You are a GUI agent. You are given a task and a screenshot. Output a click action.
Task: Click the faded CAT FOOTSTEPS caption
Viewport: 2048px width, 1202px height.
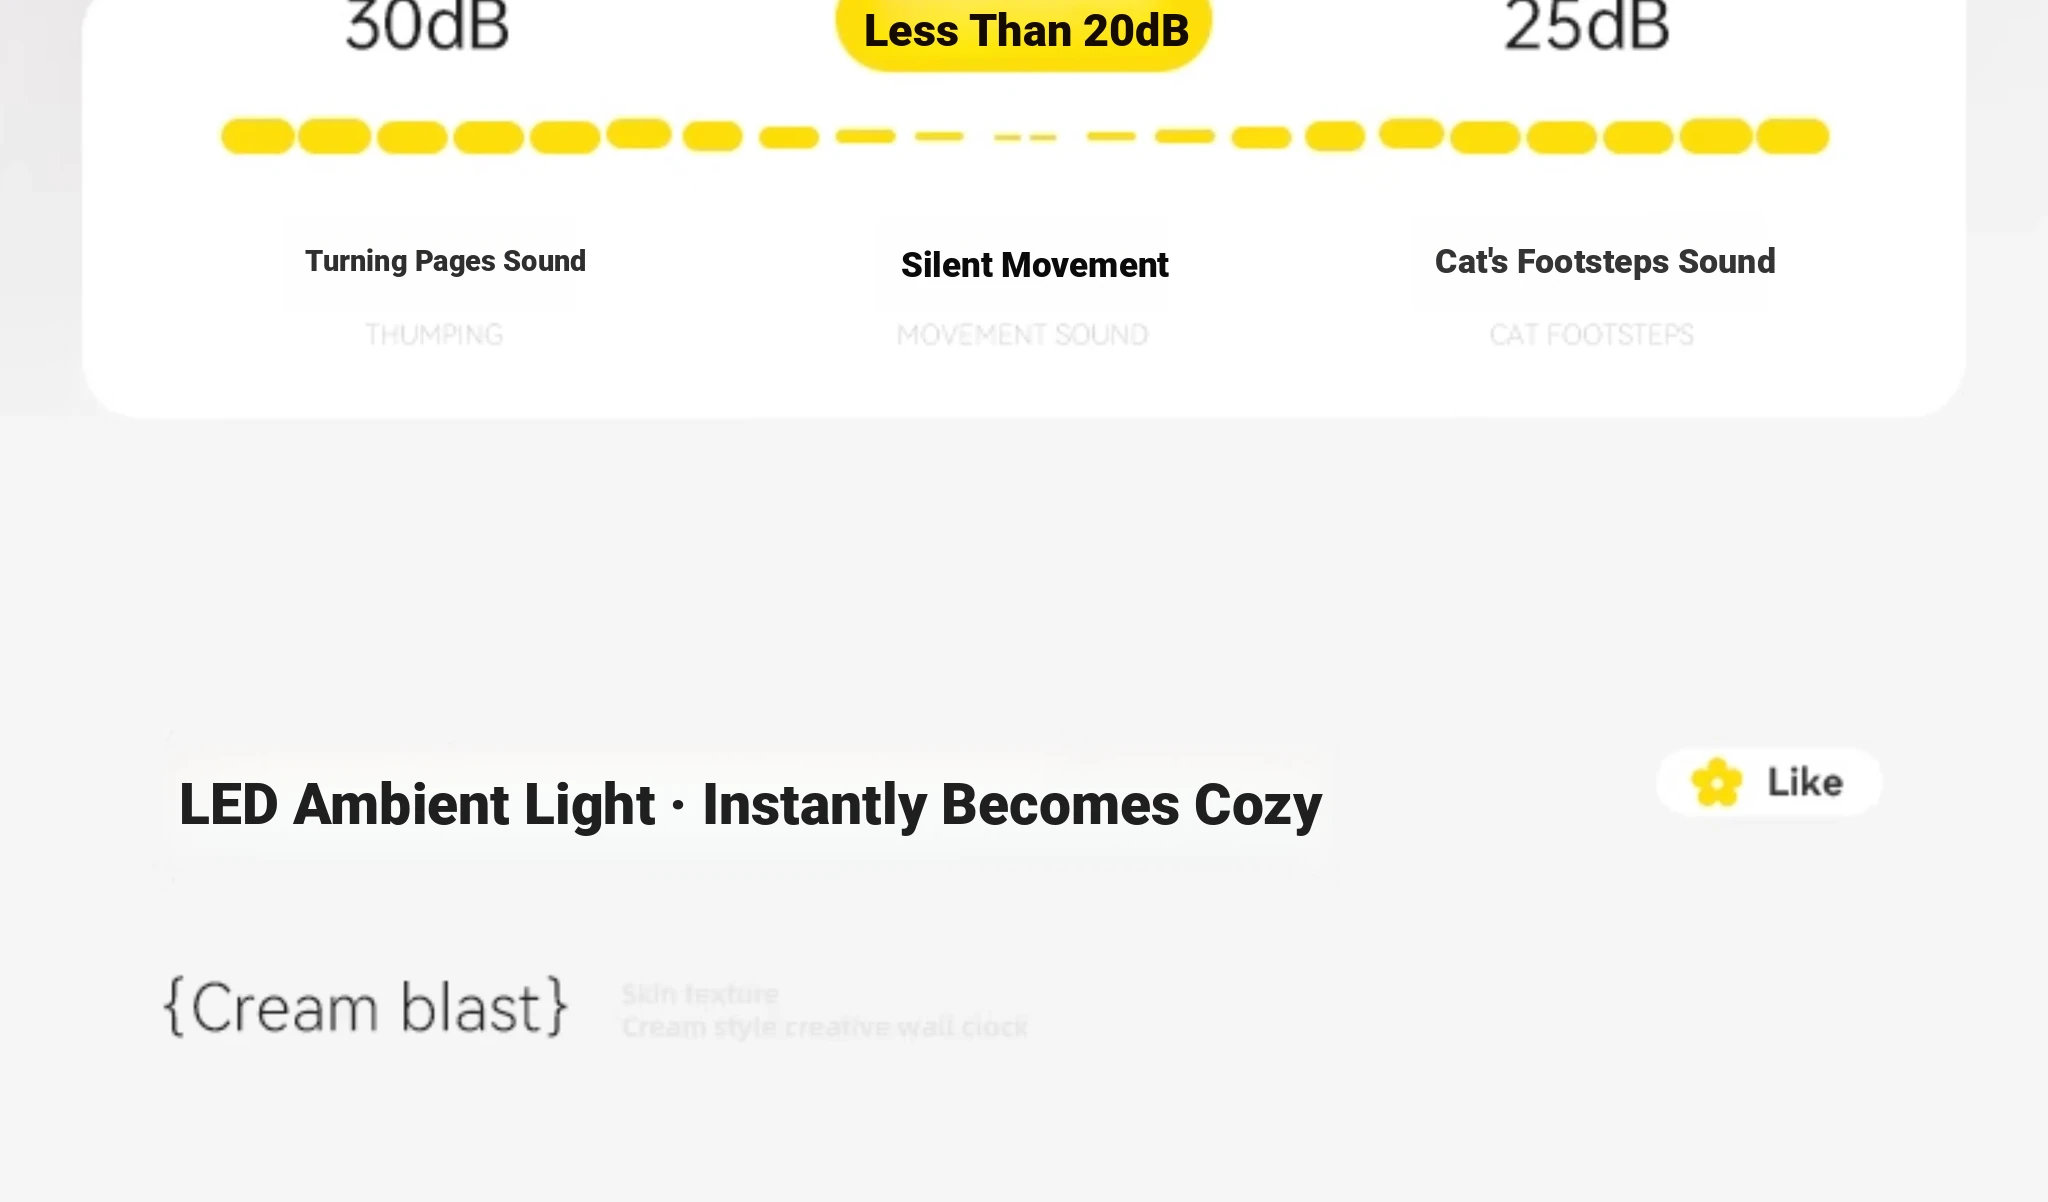(x=1591, y=335)
